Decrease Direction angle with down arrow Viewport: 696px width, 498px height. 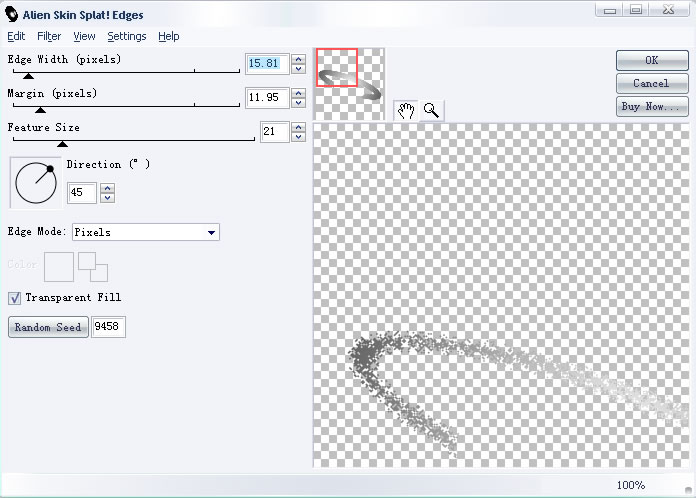(107, 198)
